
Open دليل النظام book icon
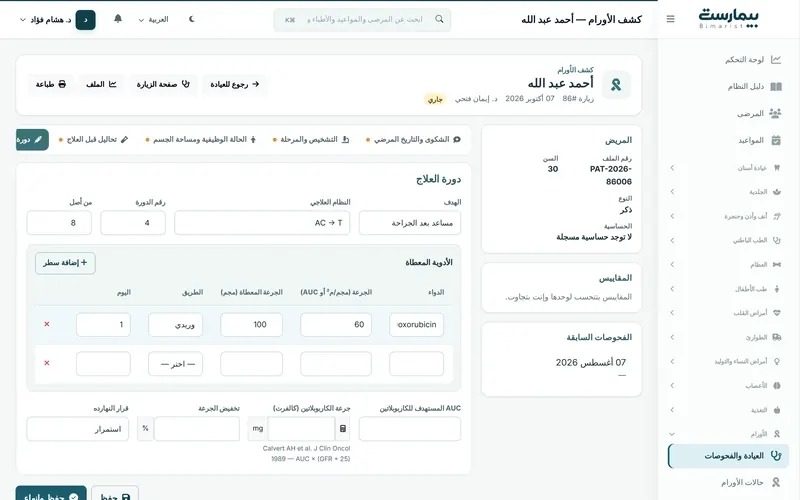coord(776,86)
